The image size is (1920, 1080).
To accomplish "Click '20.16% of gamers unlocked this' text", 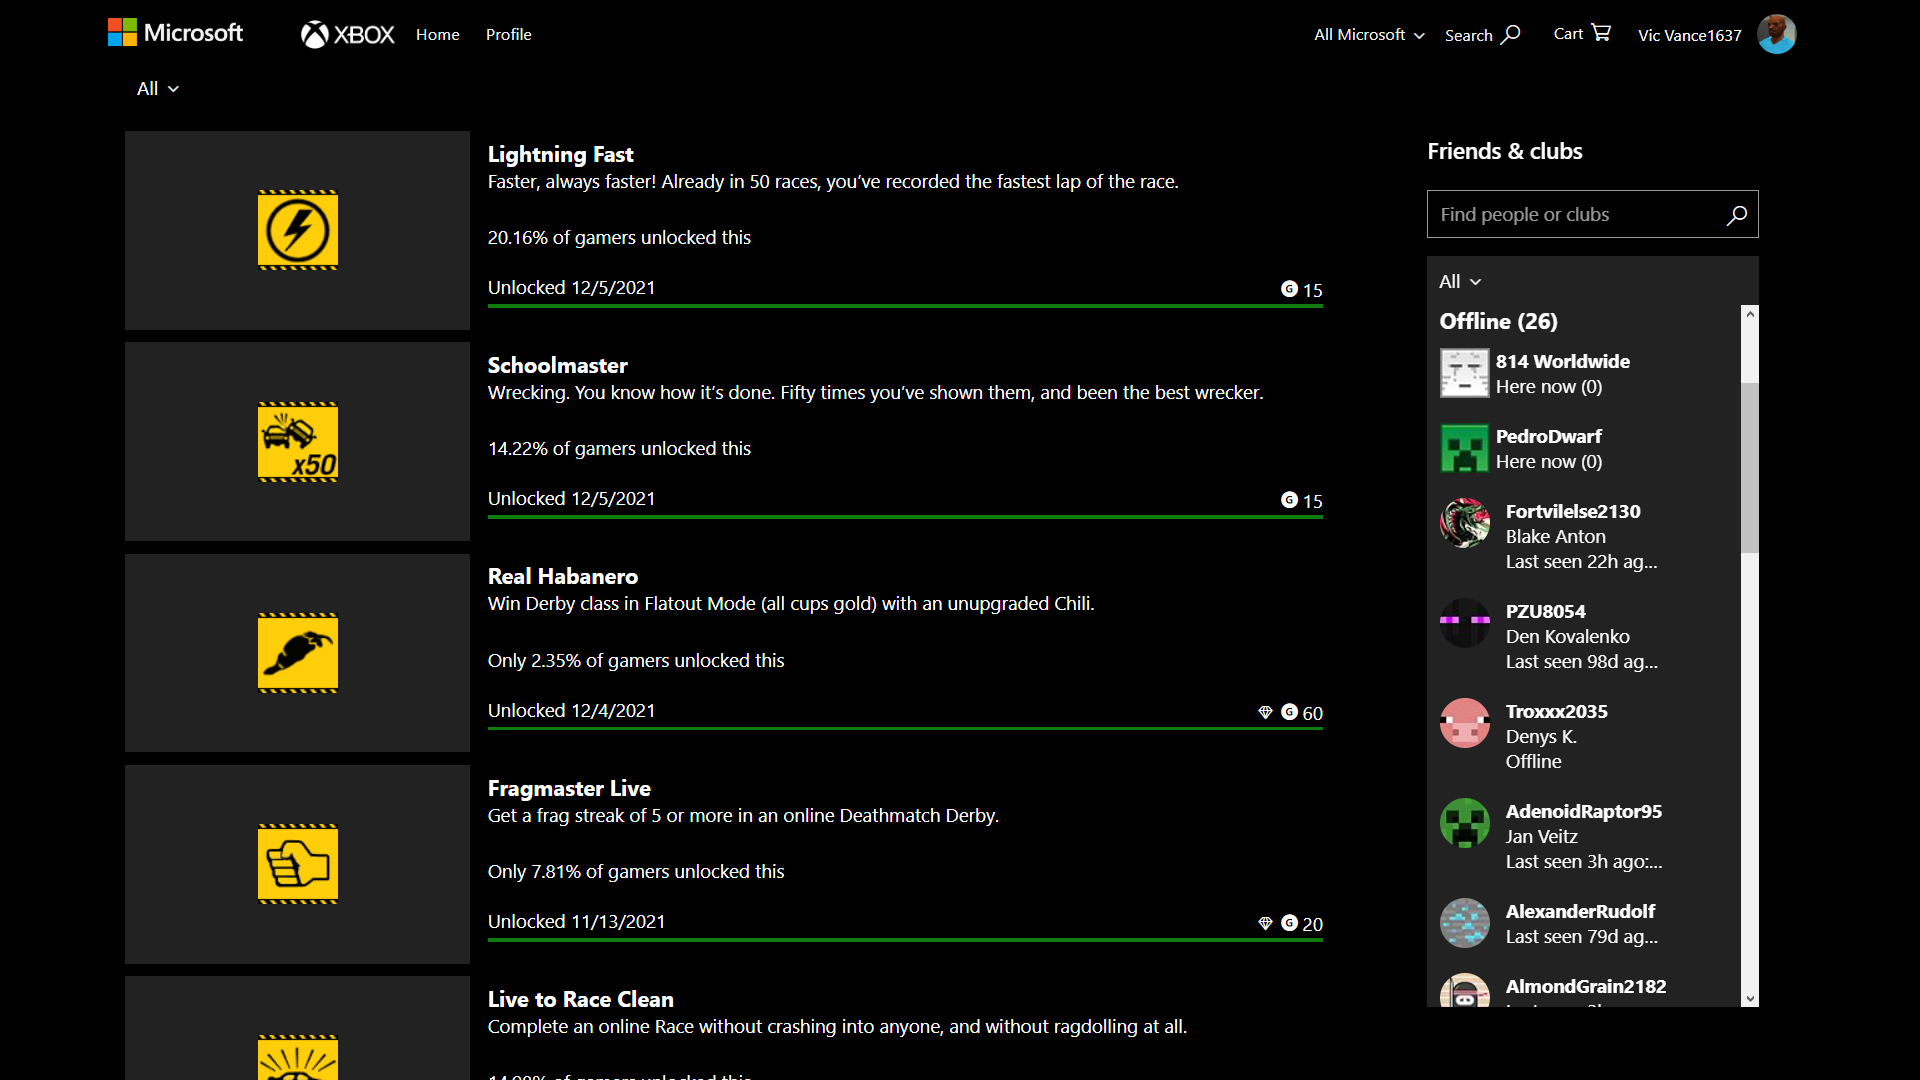I will point(619,237).
